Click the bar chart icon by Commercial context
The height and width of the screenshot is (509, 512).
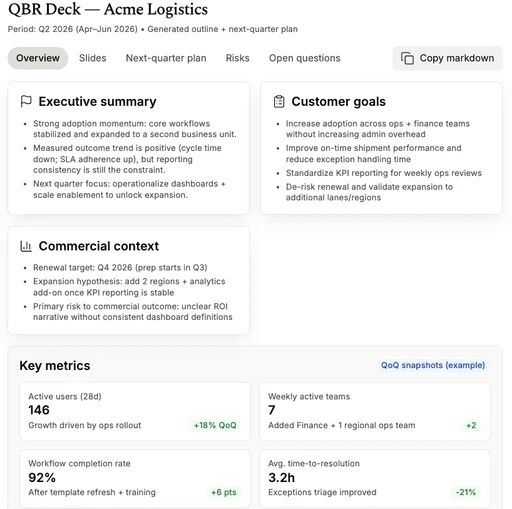point(26,246)
